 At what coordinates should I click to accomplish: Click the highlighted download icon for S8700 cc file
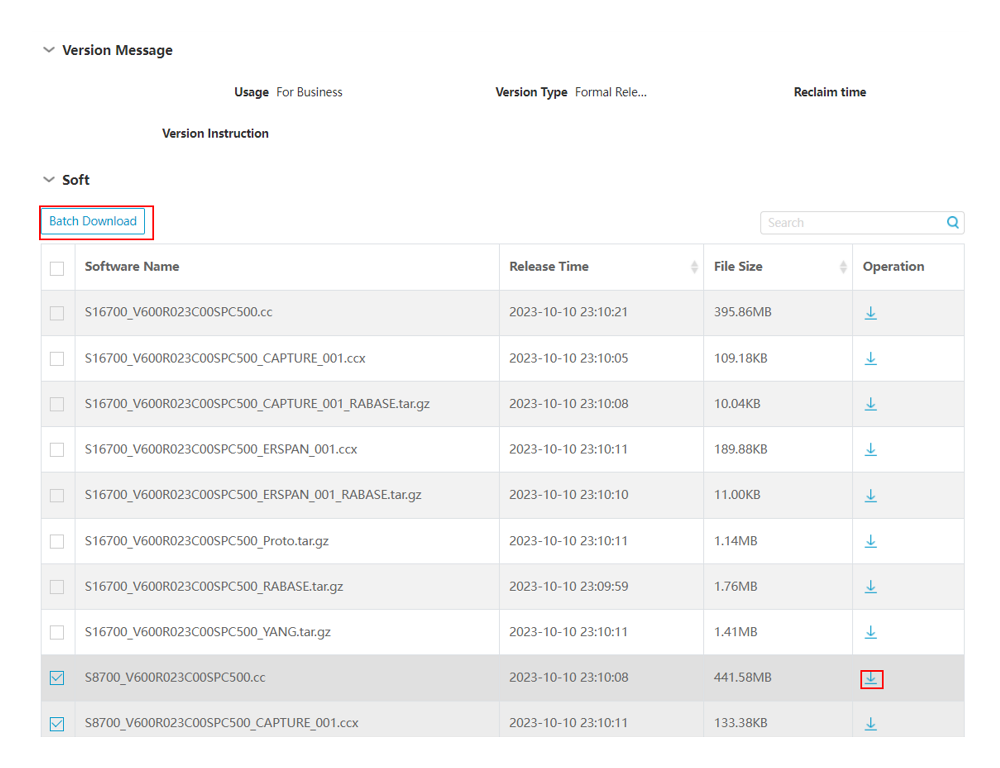[870, 677]
